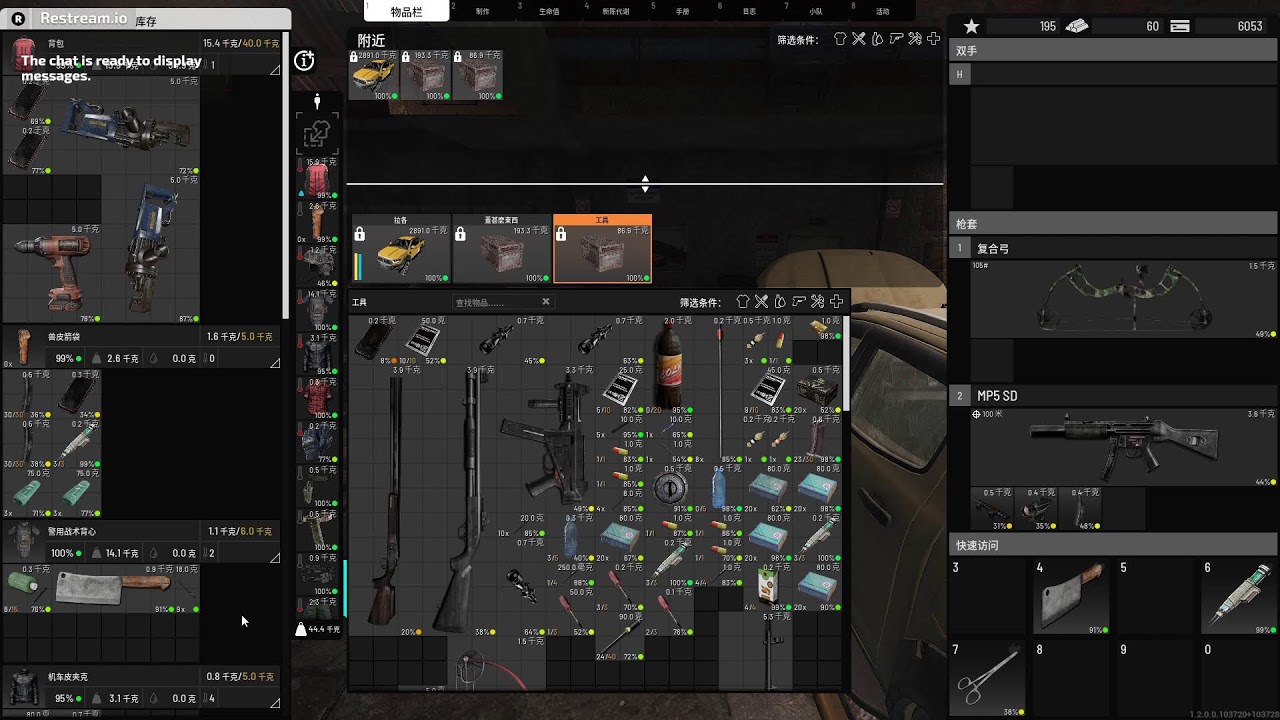Filter 工具 container by gun icon

coord(799,301)
